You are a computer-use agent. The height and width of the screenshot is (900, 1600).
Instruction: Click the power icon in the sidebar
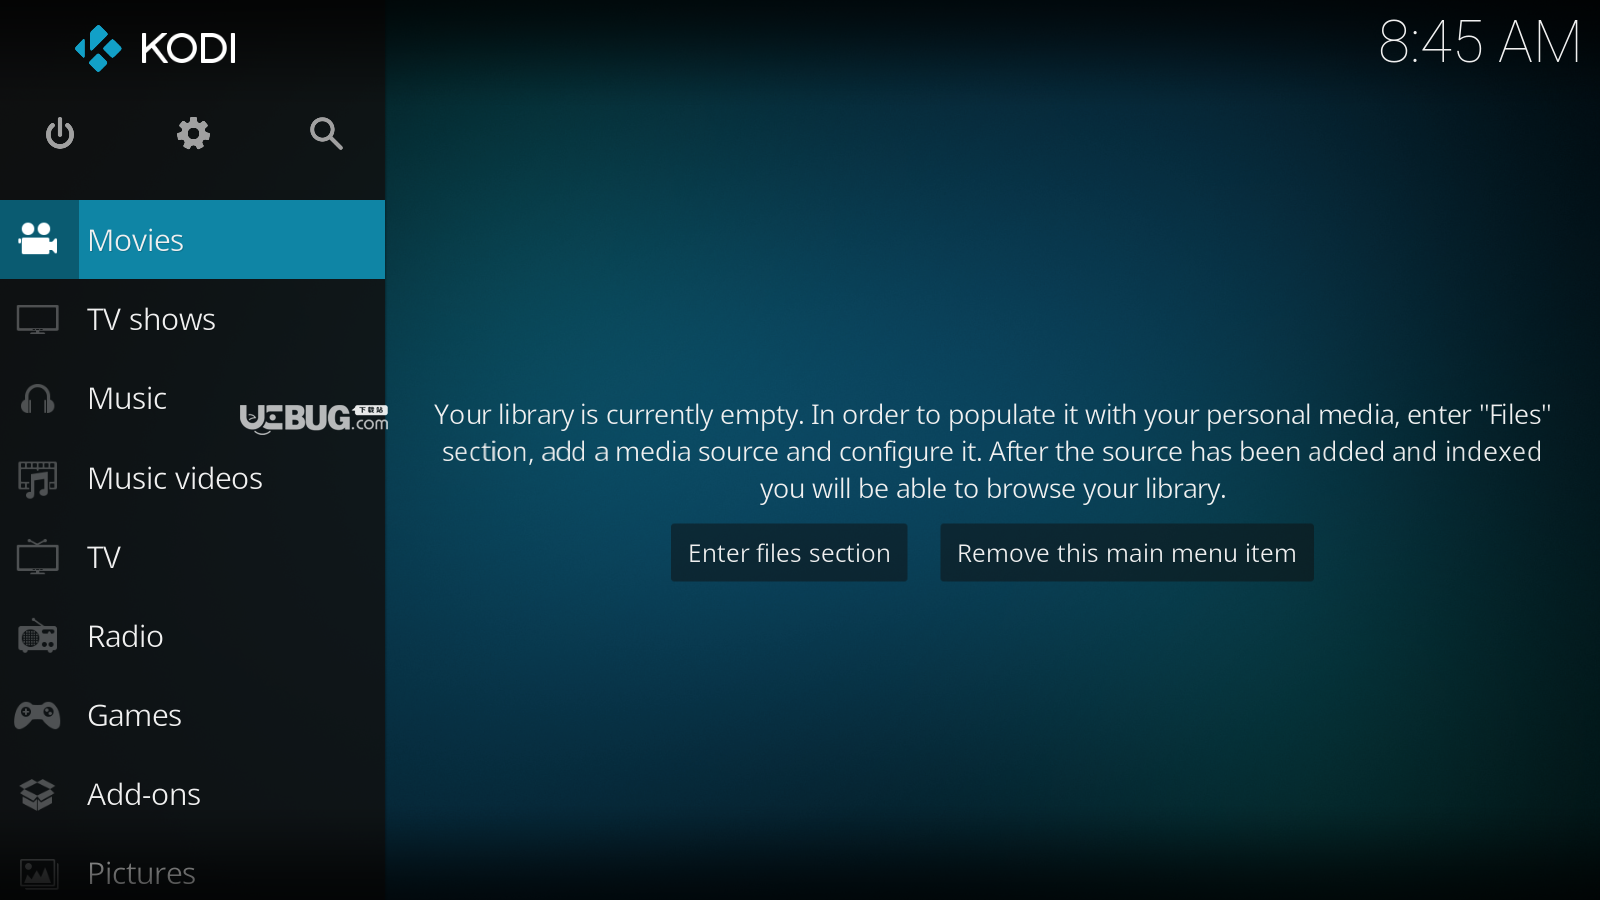point(60,133)
